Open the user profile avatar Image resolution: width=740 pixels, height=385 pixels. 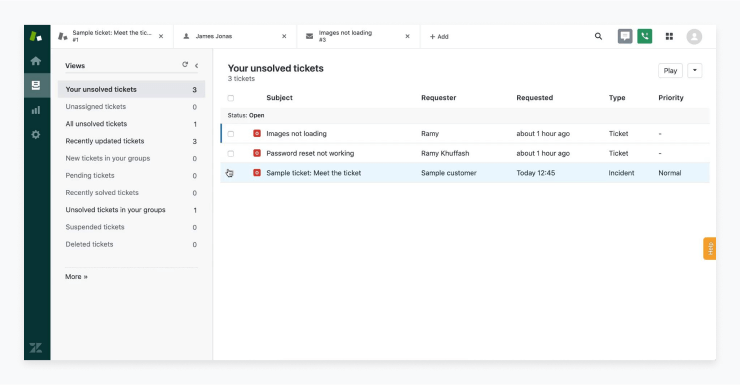(694, 37)
